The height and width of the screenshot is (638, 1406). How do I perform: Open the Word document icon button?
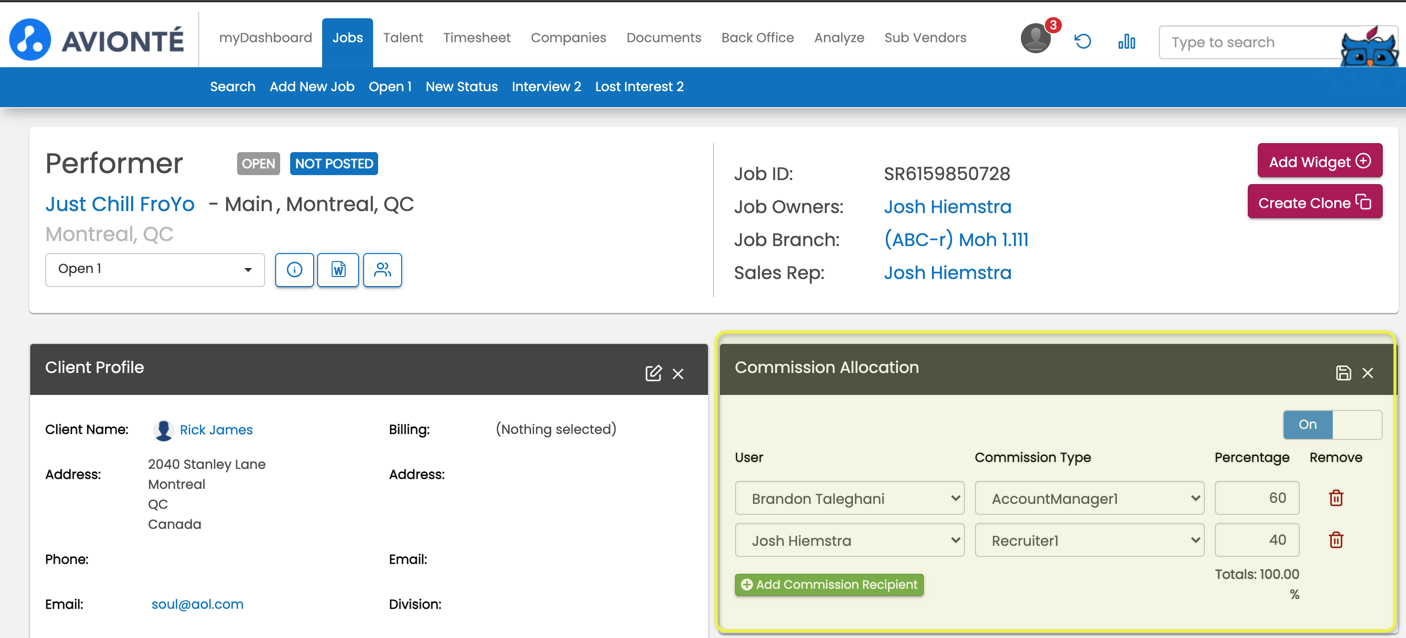tap(338, 270)
